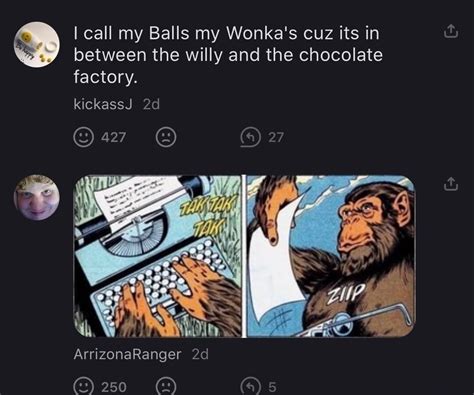Open ArrizonaRanger's profile avatar
The width and height of the screenshot is (474, 395).
(37, 197)
